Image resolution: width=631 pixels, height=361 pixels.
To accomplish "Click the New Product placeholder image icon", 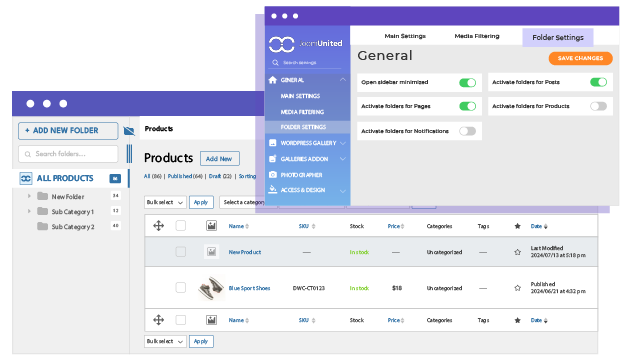I will (x=212, y=252).
